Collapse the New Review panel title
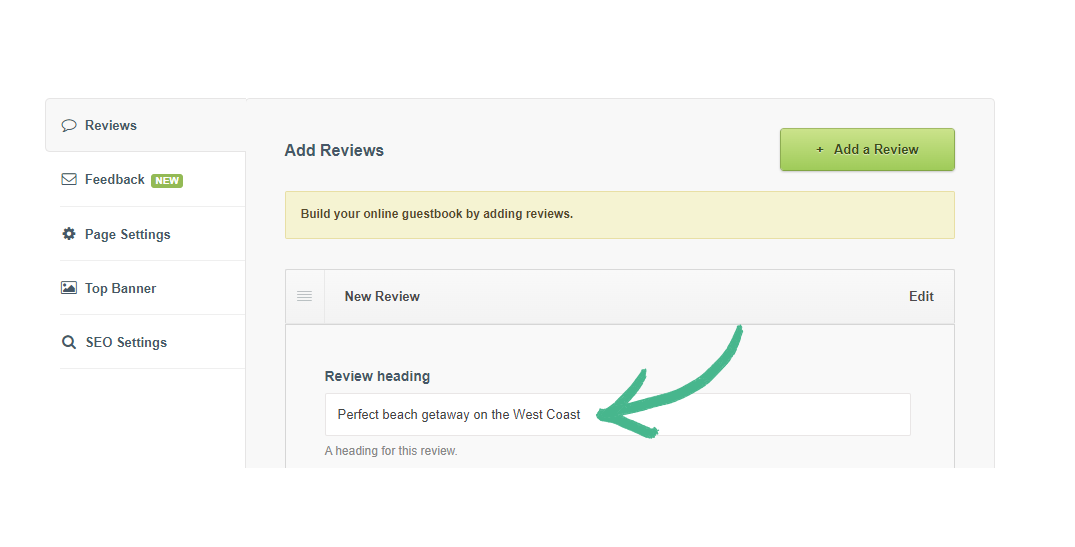The height and width of the screenshot is (547, 1075). click(382, 296)
